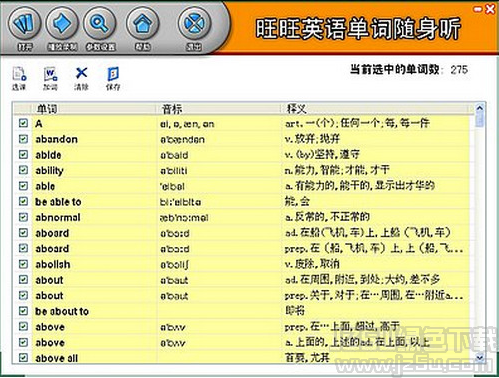Screen dimensions: 499x378
Task: Select the phrase "be about to"
Action: click(x=62, y=311)
